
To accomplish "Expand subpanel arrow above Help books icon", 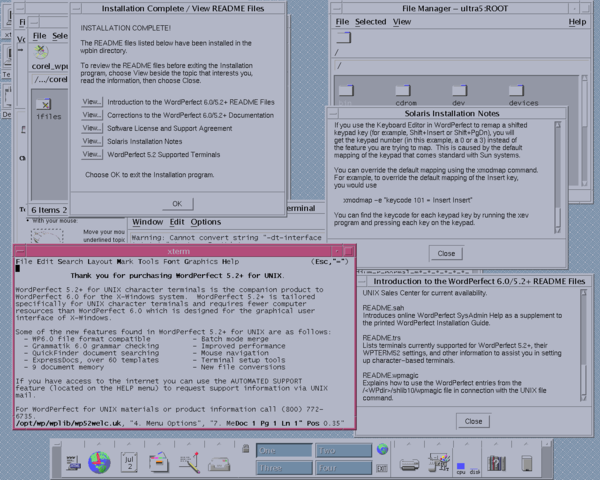I will 496,444.
